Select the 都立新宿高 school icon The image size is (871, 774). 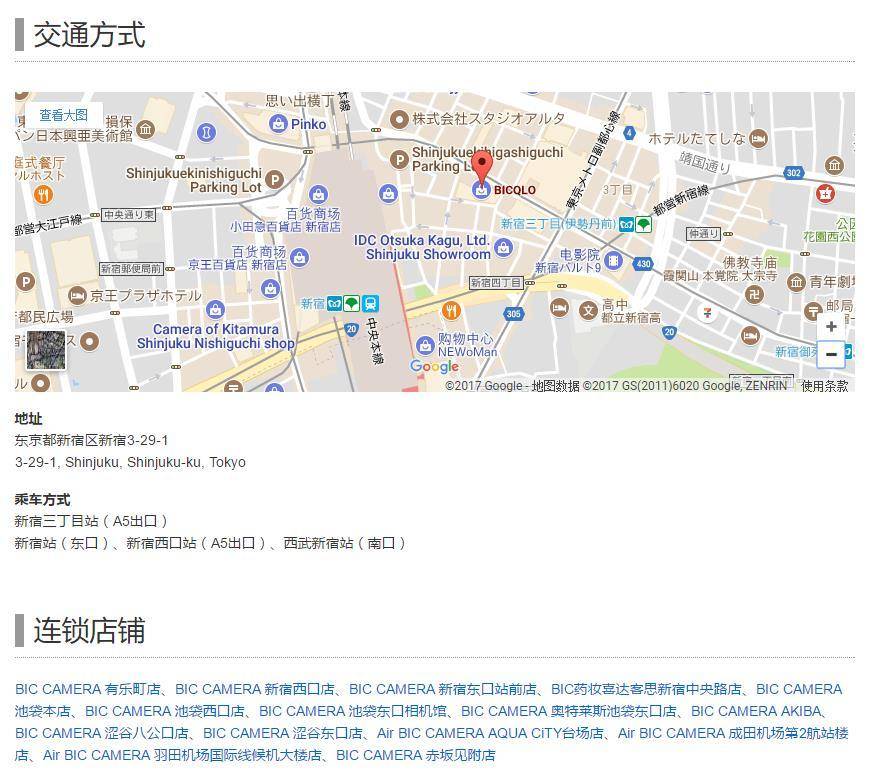[x=588, y=311]
